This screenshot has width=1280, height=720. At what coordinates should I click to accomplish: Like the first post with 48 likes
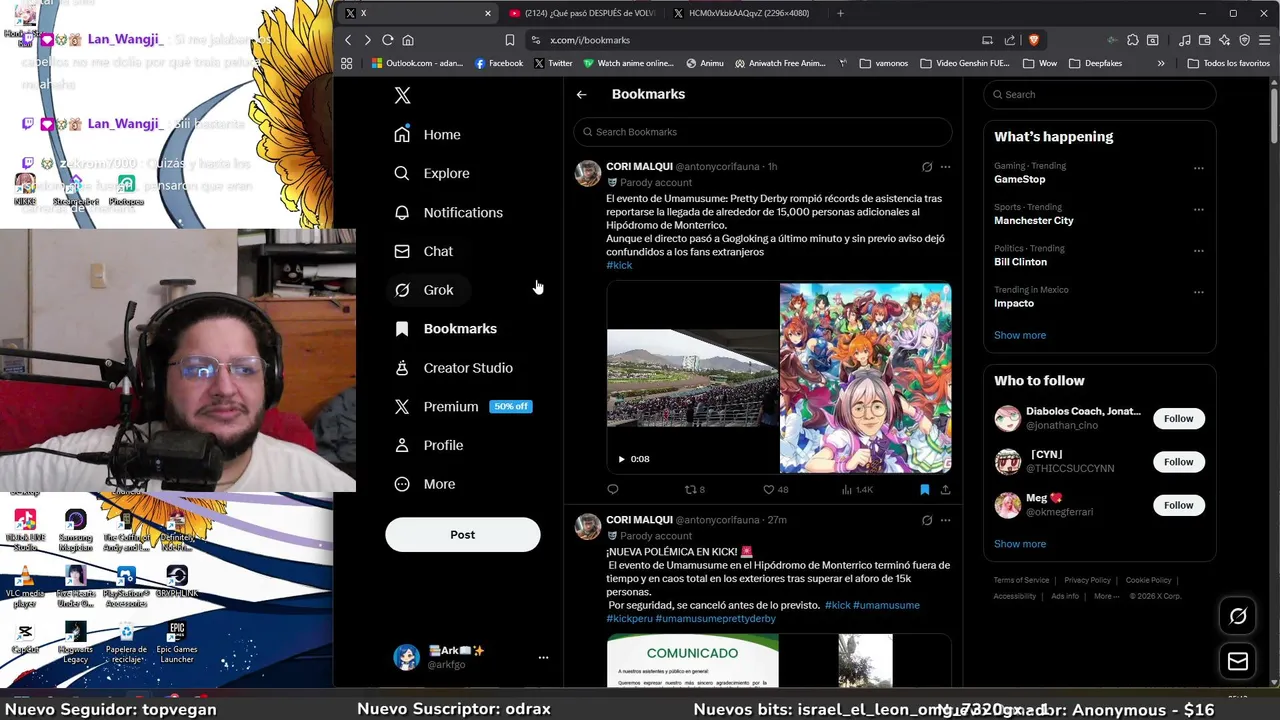click(x=776, y=489)
